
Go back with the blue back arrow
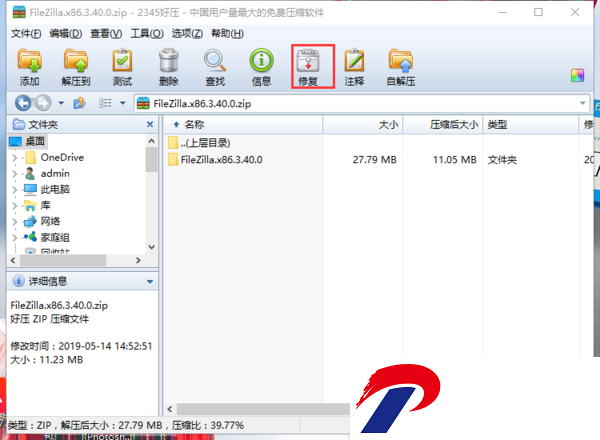pos(23,103)
